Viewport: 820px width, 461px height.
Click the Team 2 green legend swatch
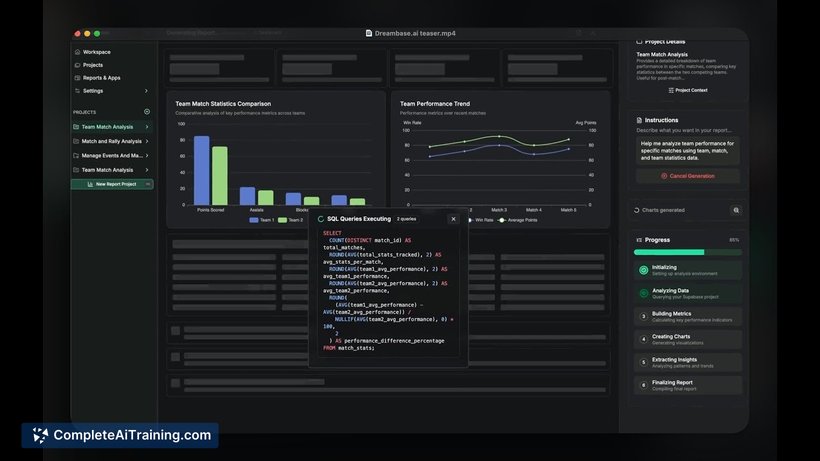pyautogui.click(x=282, y=220)
